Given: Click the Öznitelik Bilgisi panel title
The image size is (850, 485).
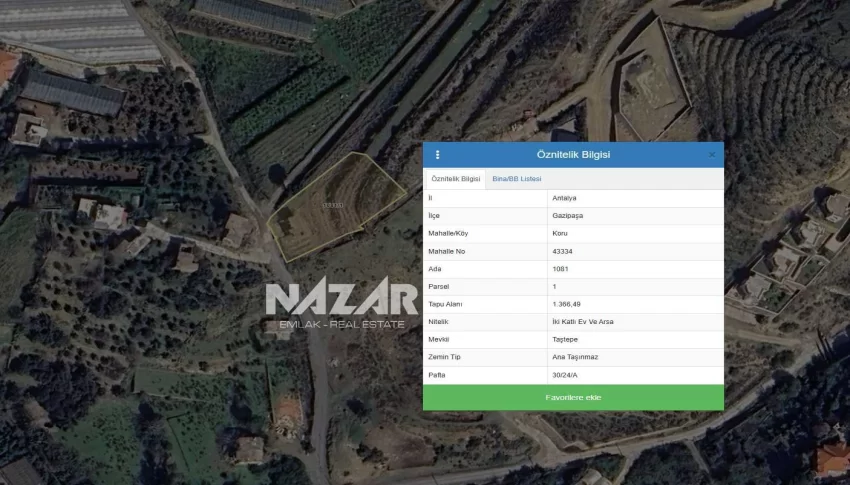Looking at the screenshot, I should pyautogui.click(x=573, y=155).
